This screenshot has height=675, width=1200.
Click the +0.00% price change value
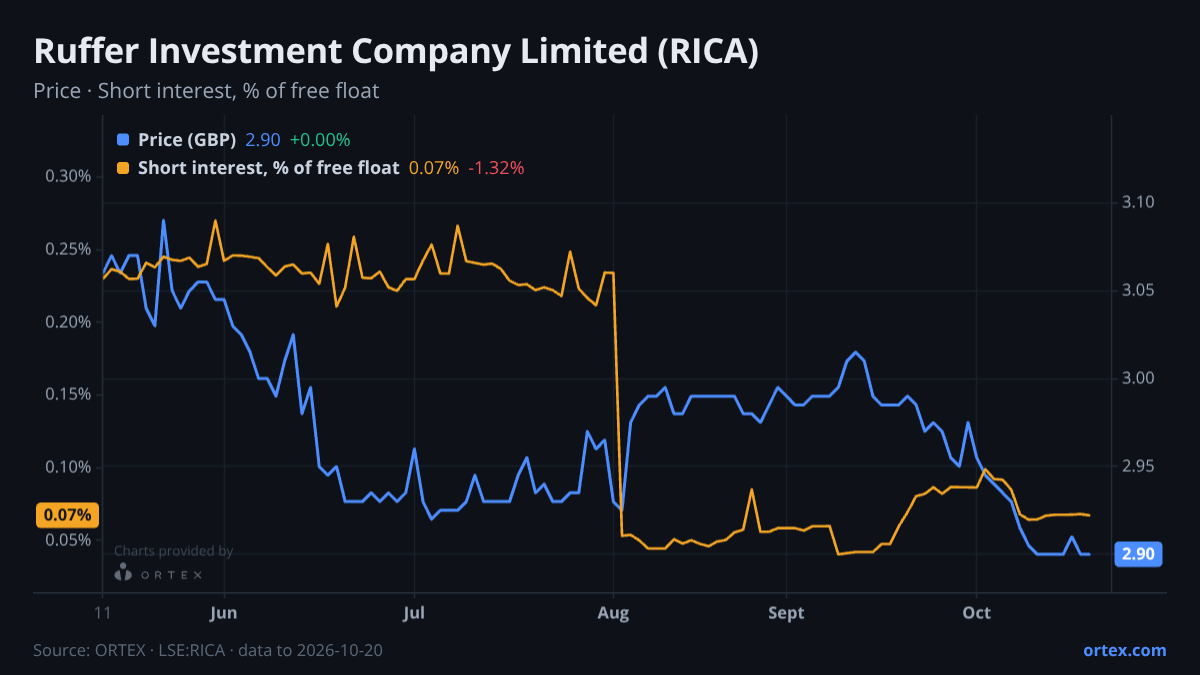[320, 140]
